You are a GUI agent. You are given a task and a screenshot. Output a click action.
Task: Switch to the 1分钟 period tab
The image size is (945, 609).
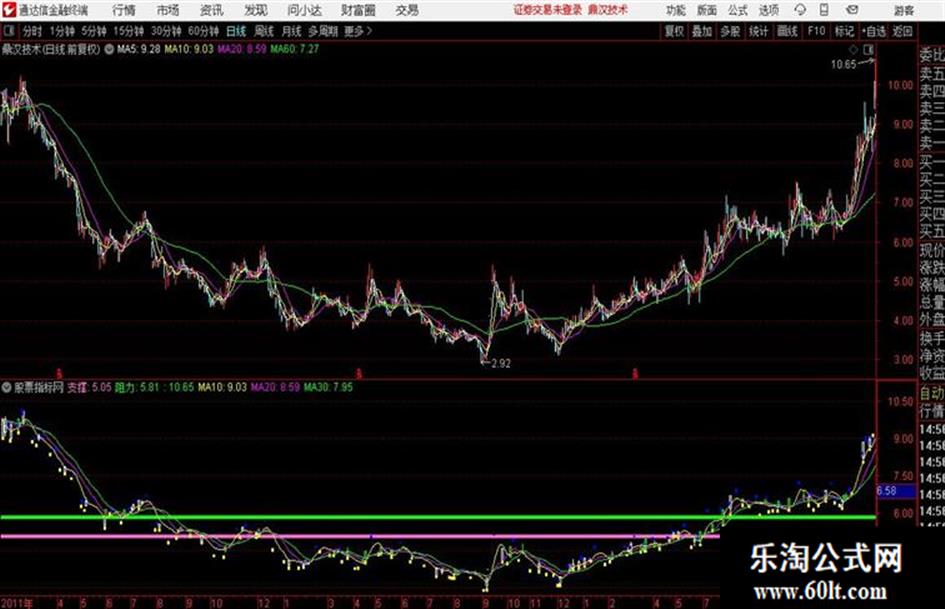pyautogui.click(x=61, y=31)
